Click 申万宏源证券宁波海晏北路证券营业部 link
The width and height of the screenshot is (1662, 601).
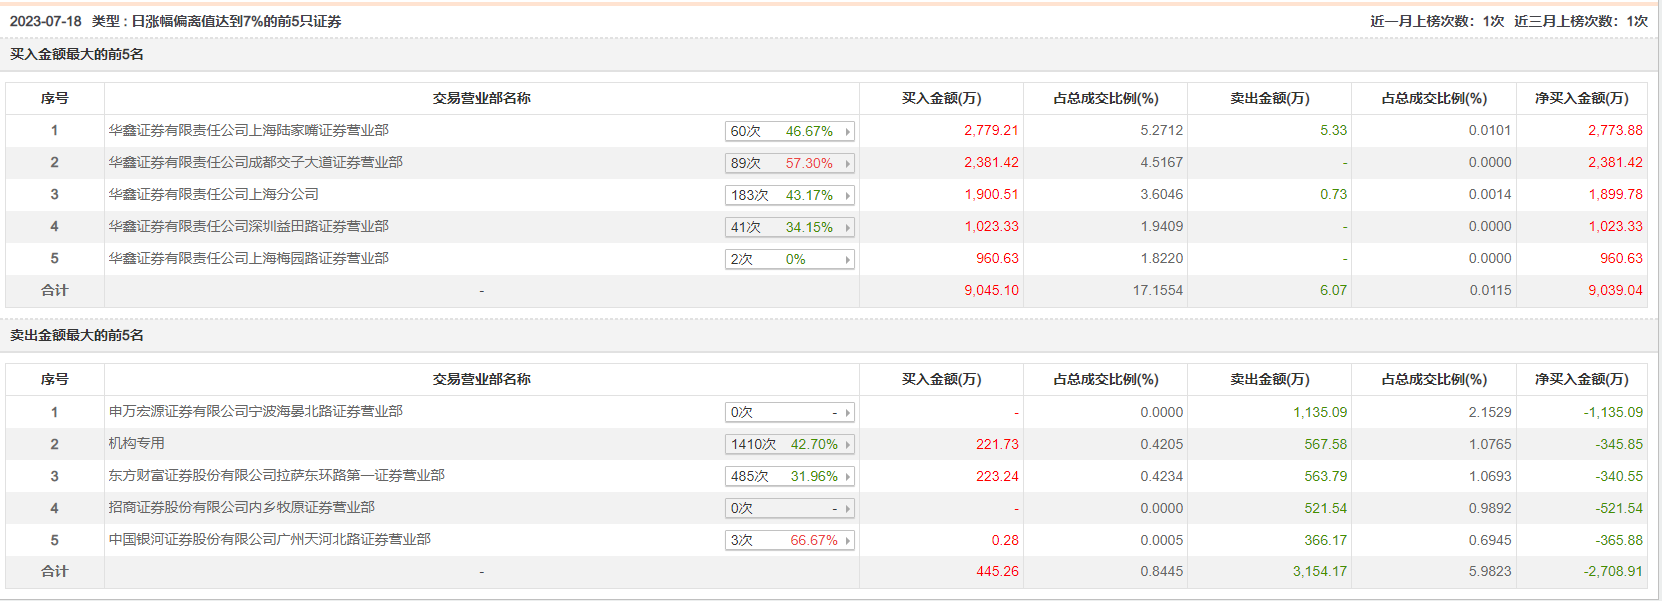click(255, 411)
